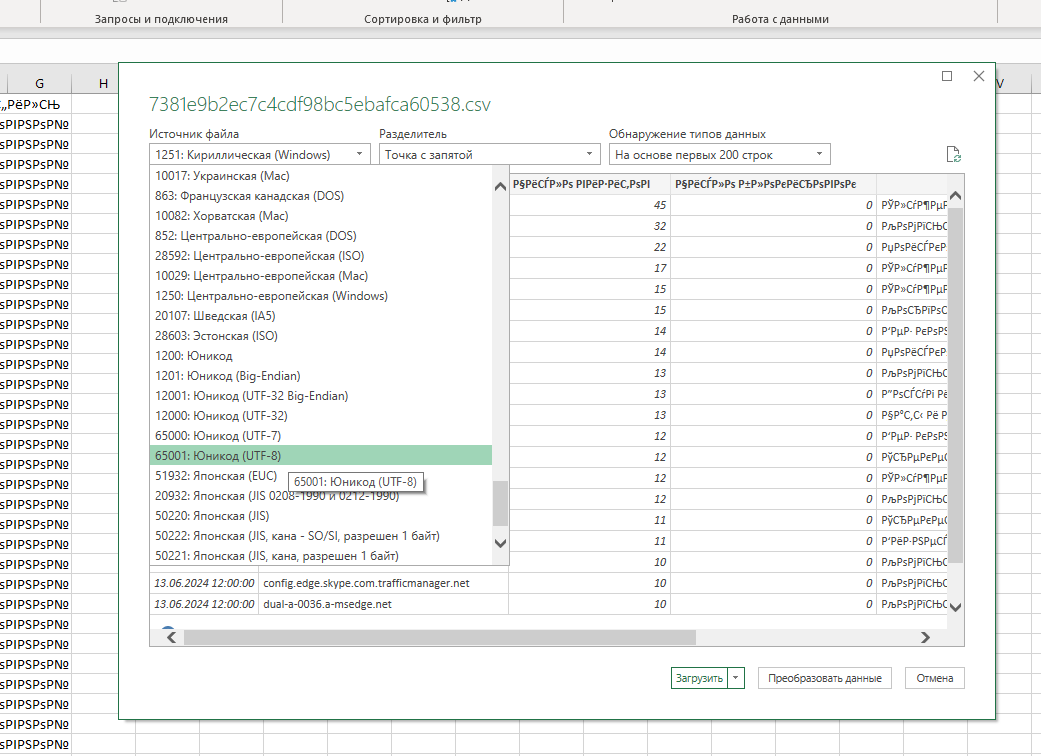
Task: Click the Преобразовать данные button
Action: tap(824, 678)
